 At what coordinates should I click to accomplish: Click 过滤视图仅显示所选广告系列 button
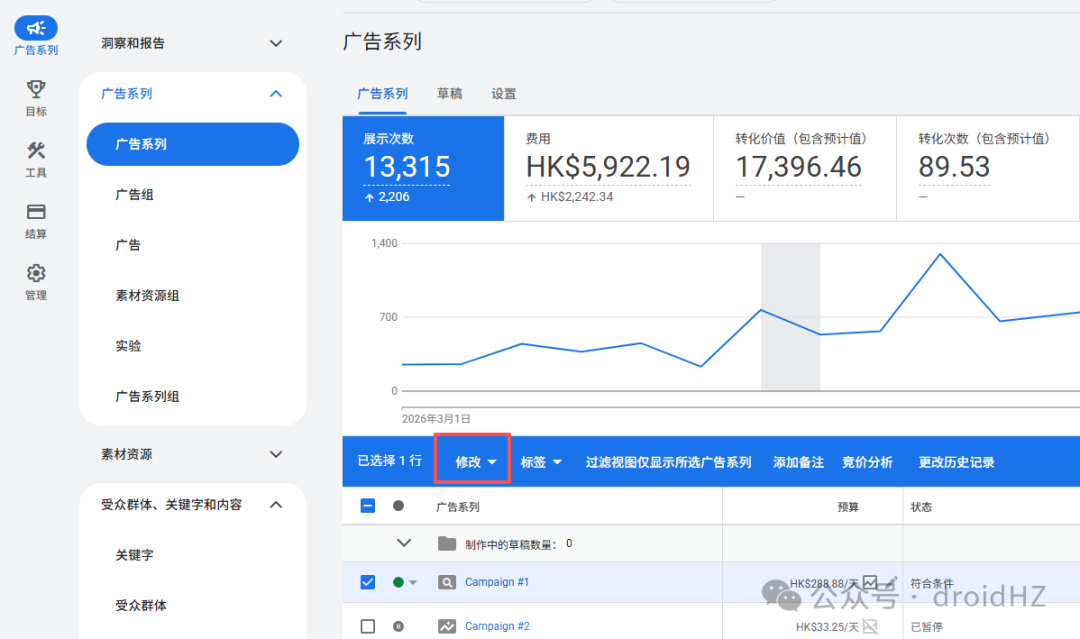668,462
